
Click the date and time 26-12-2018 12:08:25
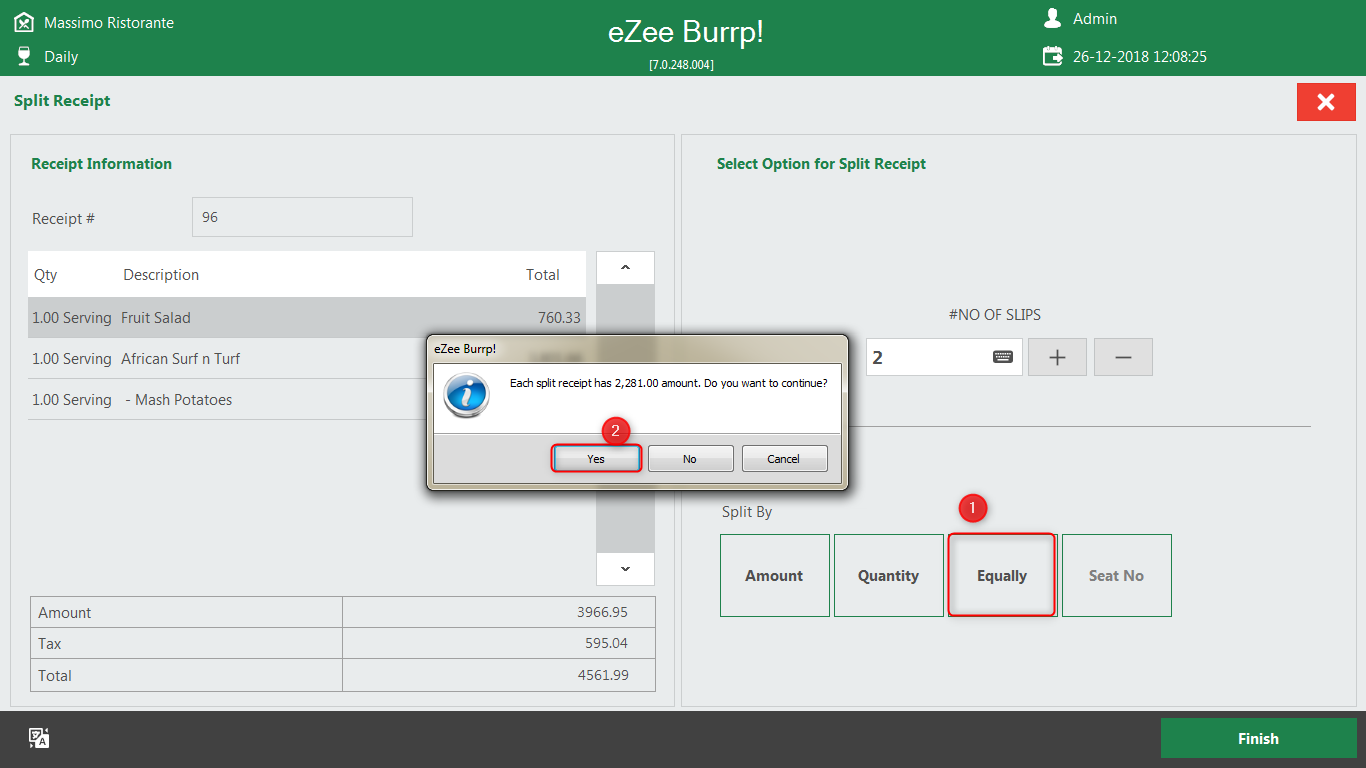tap(1140, 57)
